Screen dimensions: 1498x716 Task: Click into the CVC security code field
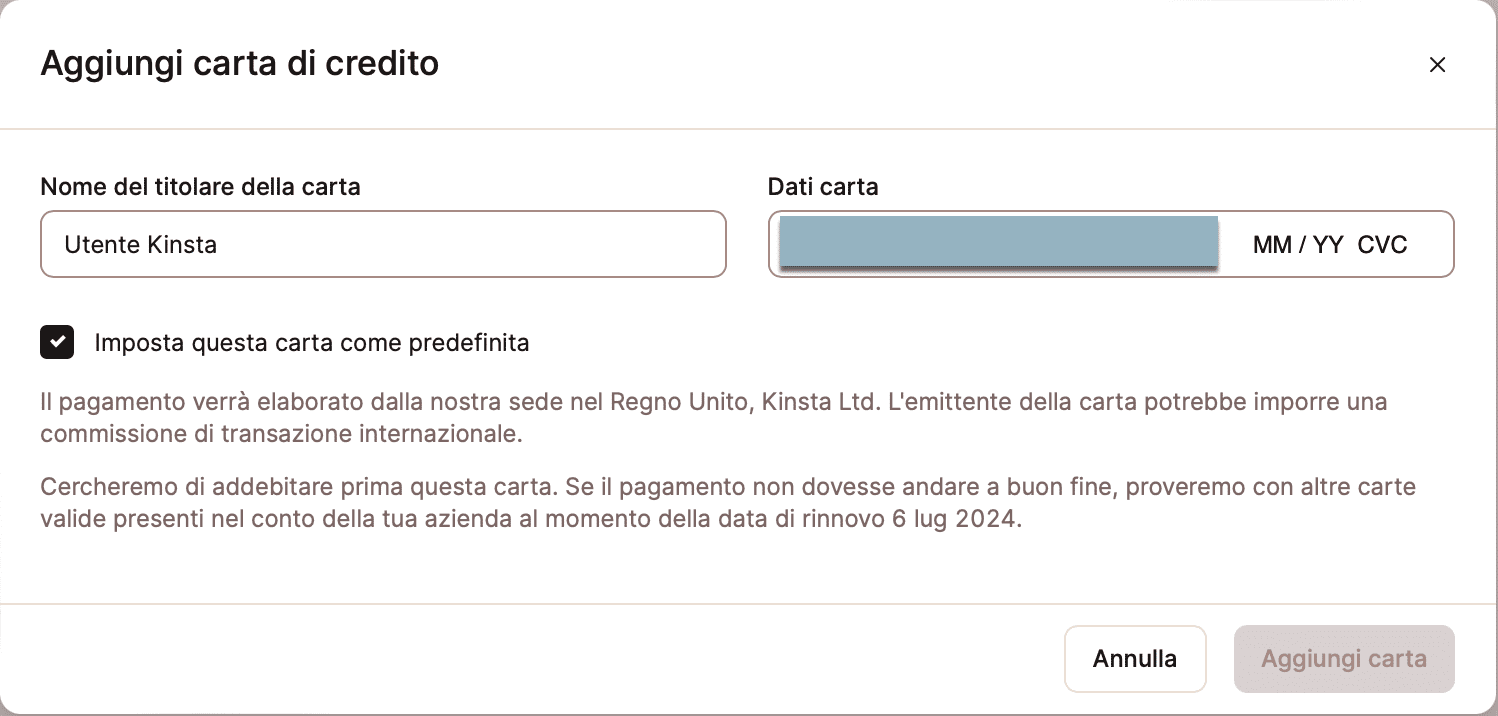point(1382,244)
